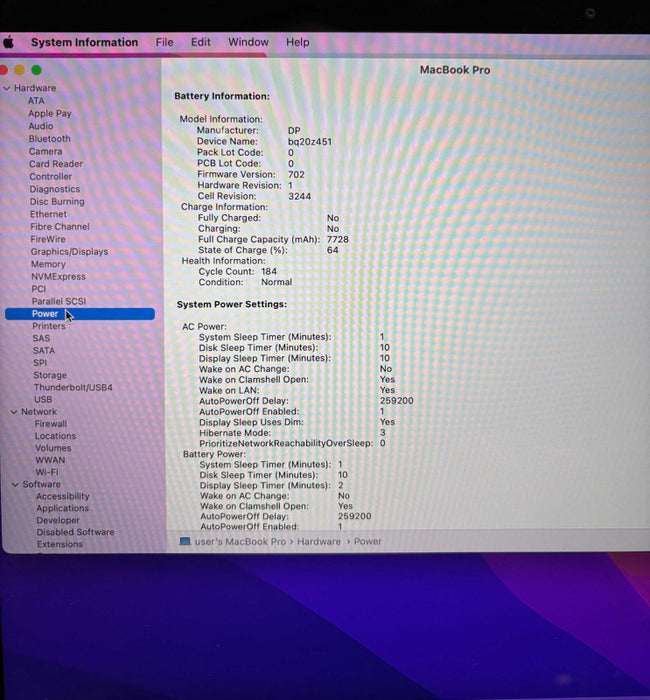Select Volumes under Network
Viewport: 650px width, 700px height.
(x=53, y=448)
